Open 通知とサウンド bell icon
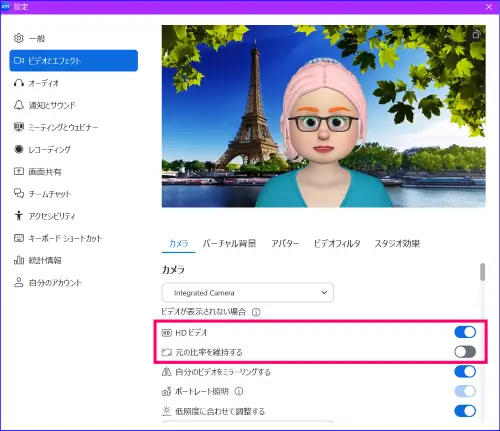 tap(19, 105)
